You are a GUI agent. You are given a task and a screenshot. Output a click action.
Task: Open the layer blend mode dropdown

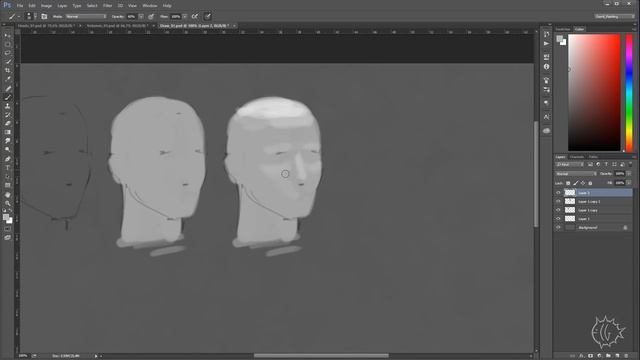tap(576, 174)
